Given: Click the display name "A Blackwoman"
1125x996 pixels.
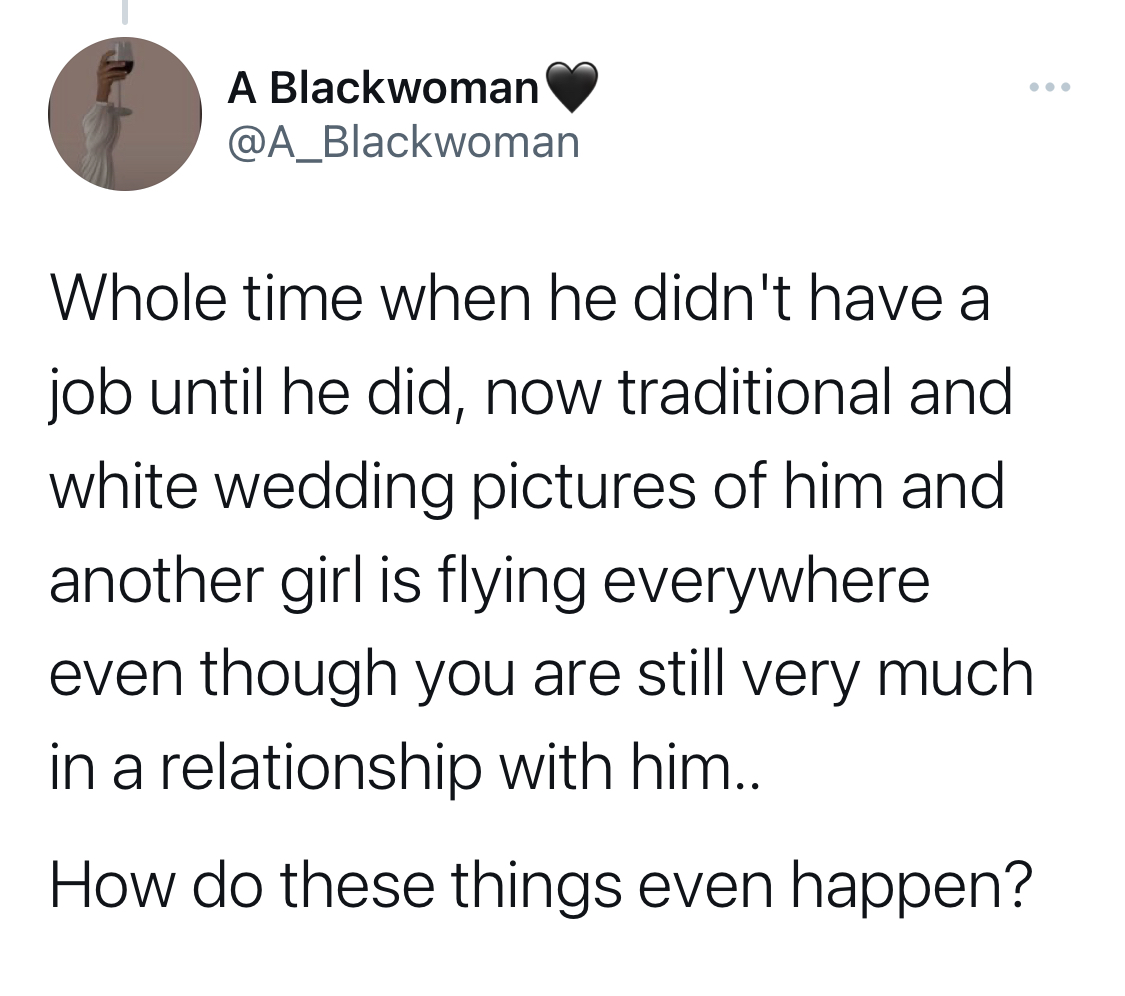Looking at the screenshot, I should click(383, 88).
